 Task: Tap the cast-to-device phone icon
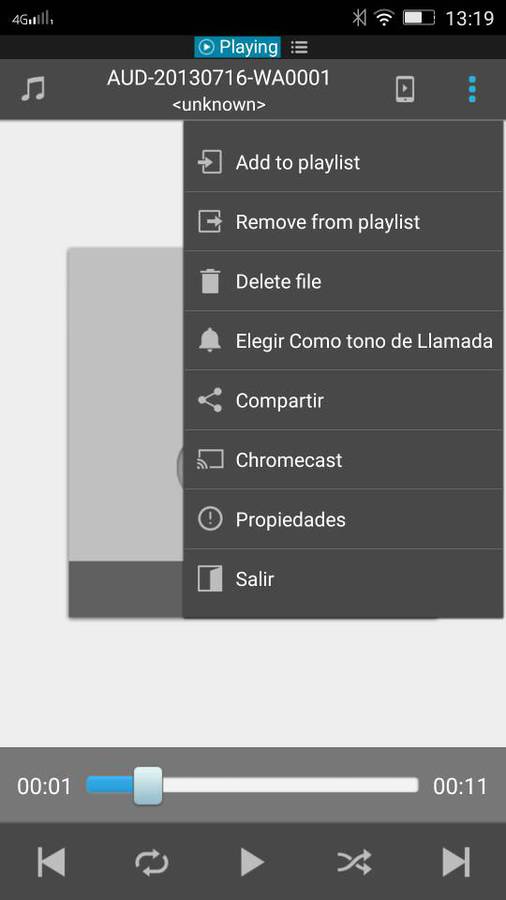click(x=405, y=90)
